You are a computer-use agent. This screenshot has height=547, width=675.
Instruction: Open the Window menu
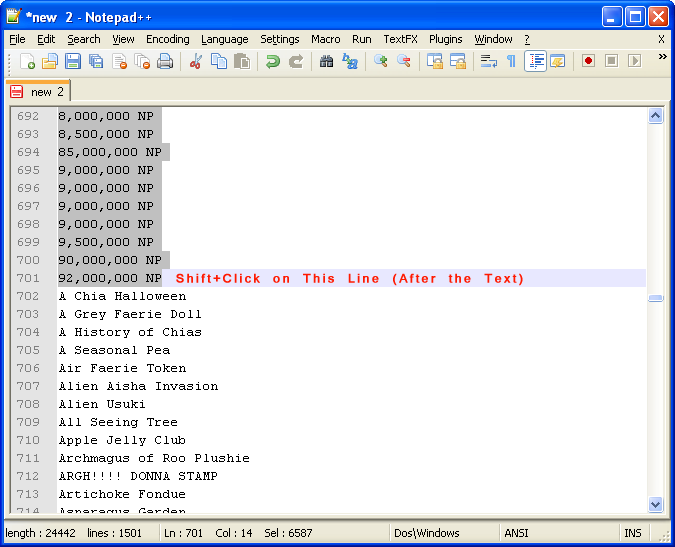tap(493, 39)
